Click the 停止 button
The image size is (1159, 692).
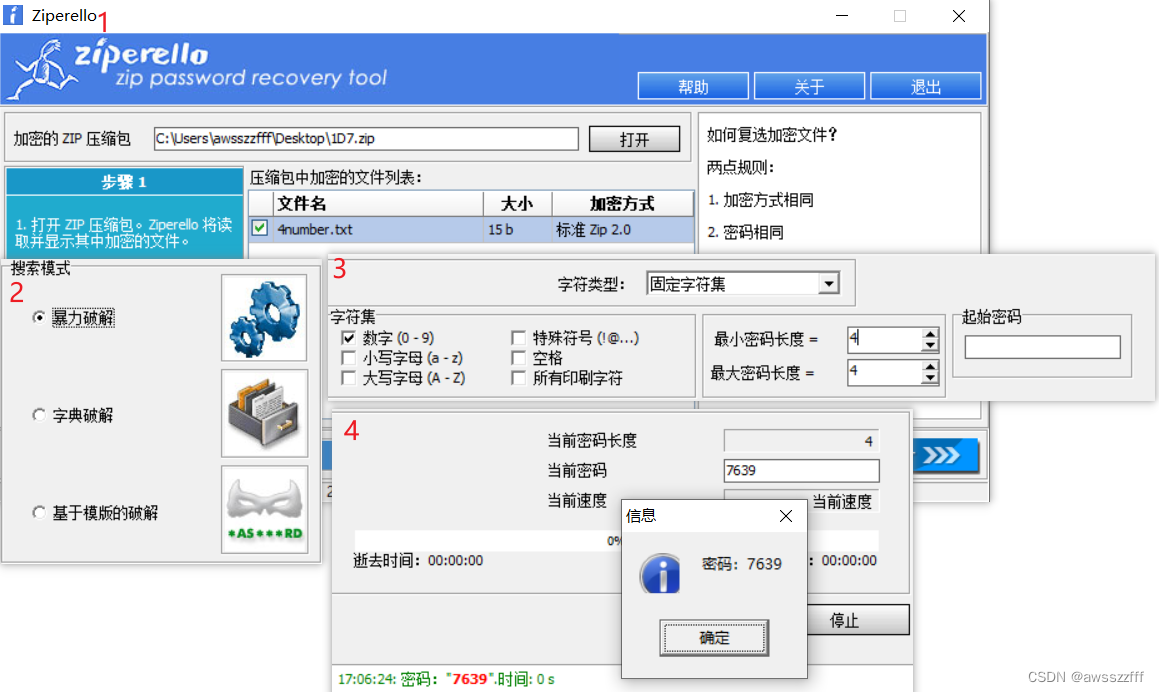(x=857, y=620)
